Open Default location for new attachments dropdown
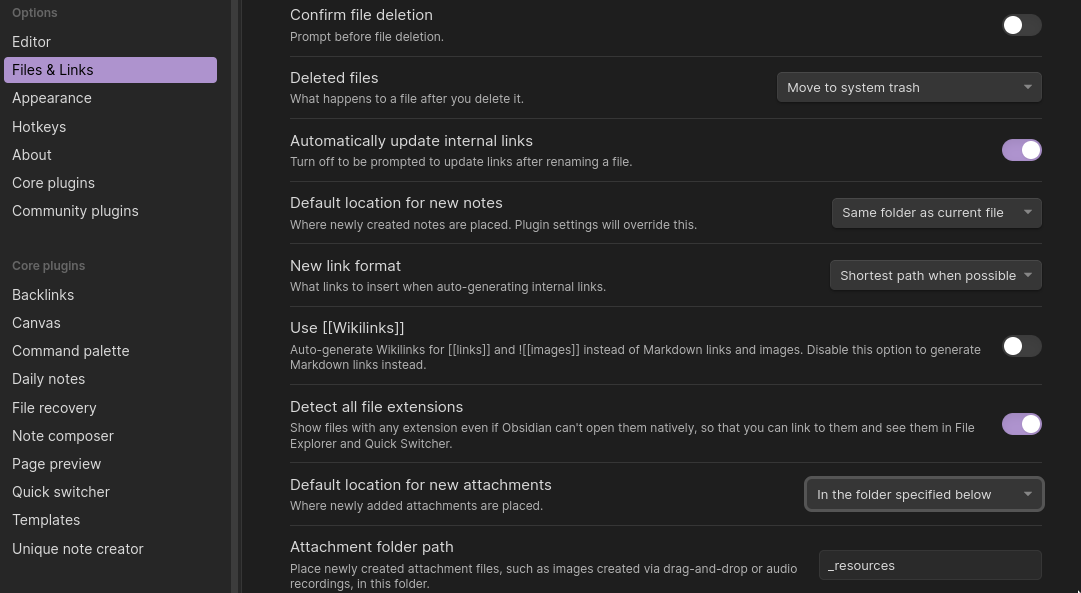Image resolution: width=1081 pixels, height=593 pixels. pyautogui.click(x=923, y=494)
